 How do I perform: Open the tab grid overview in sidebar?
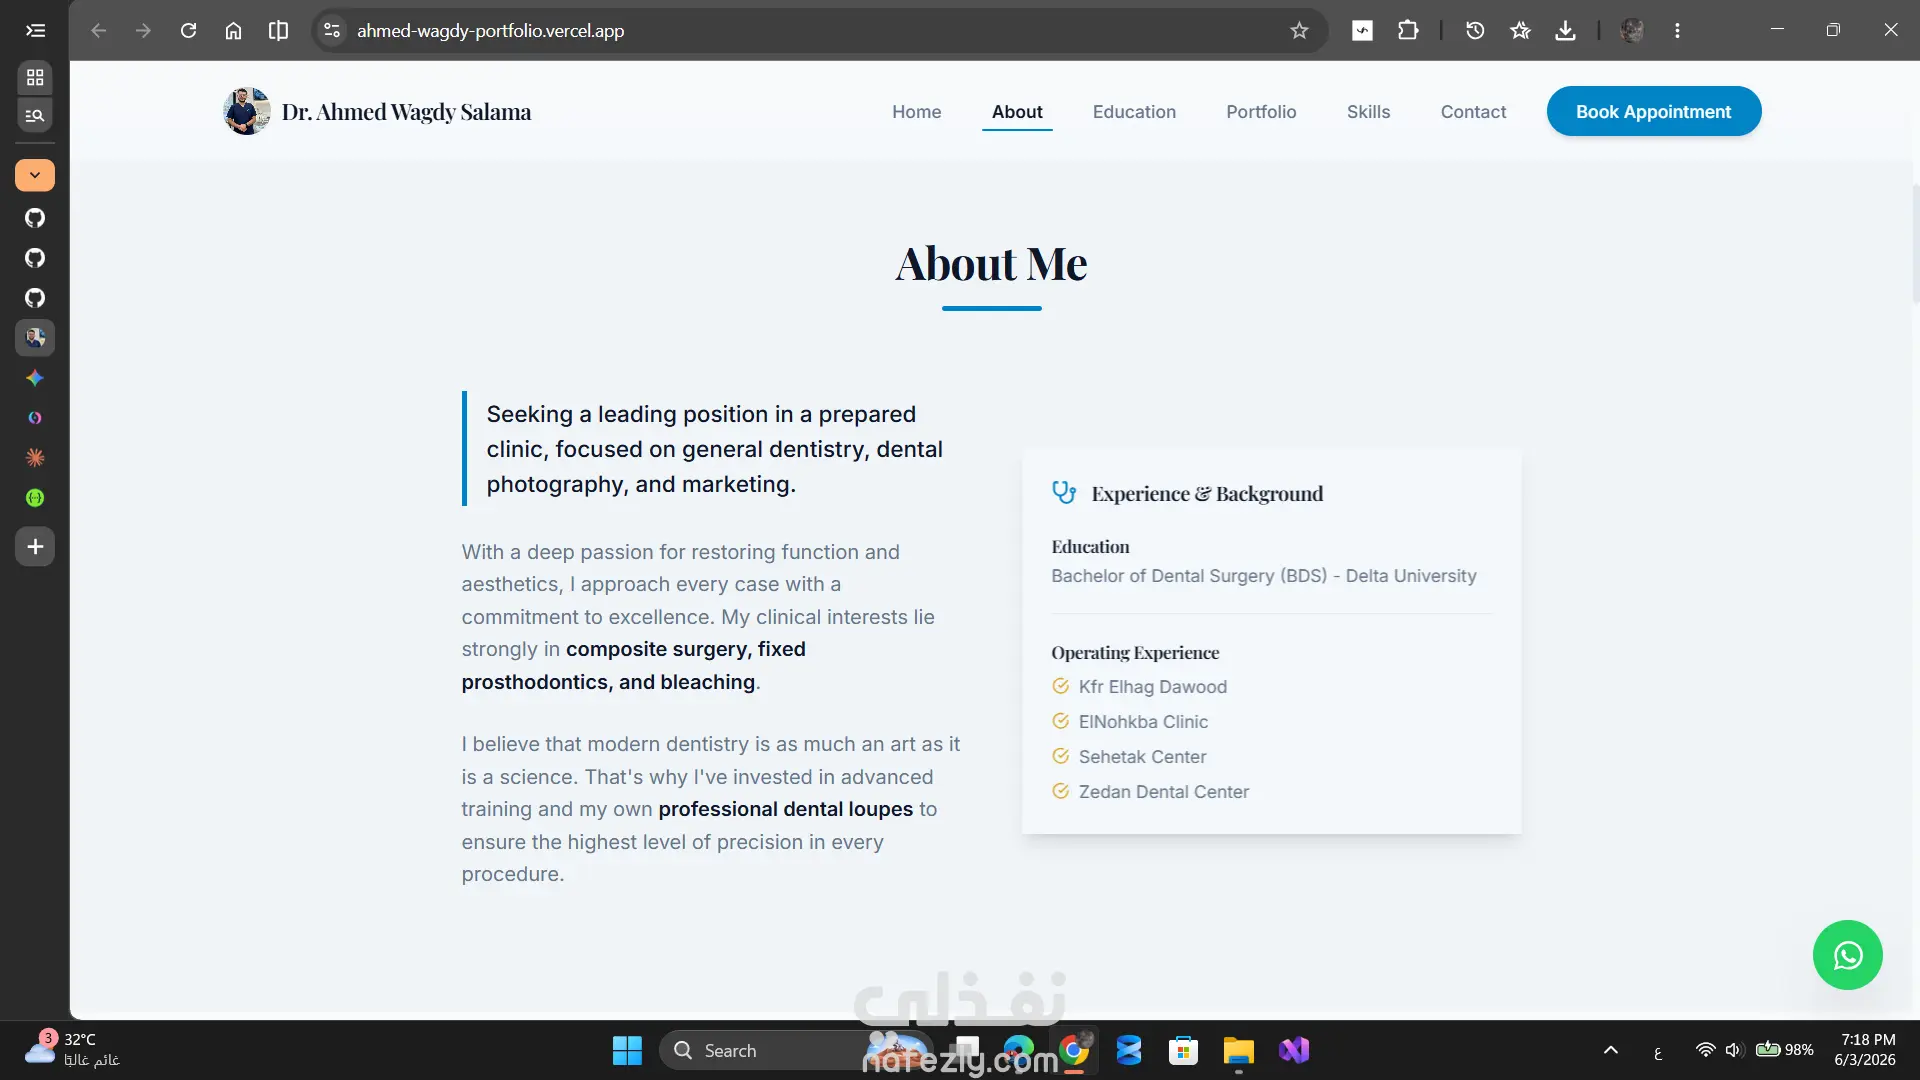tap(35, 77)
